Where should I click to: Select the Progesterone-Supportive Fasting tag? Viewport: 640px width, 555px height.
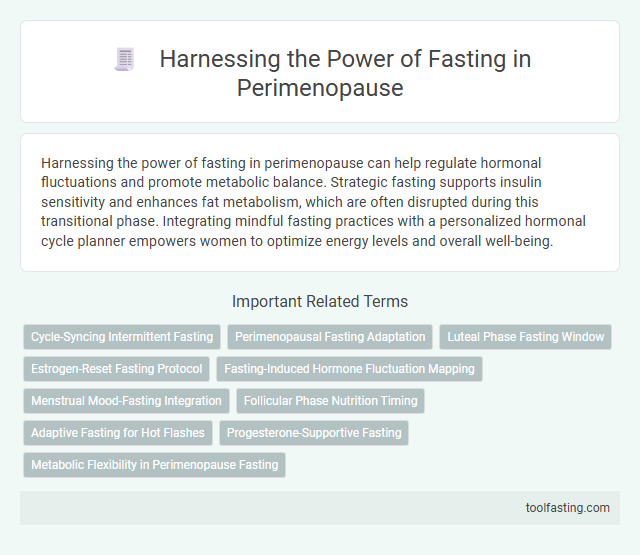313,433
